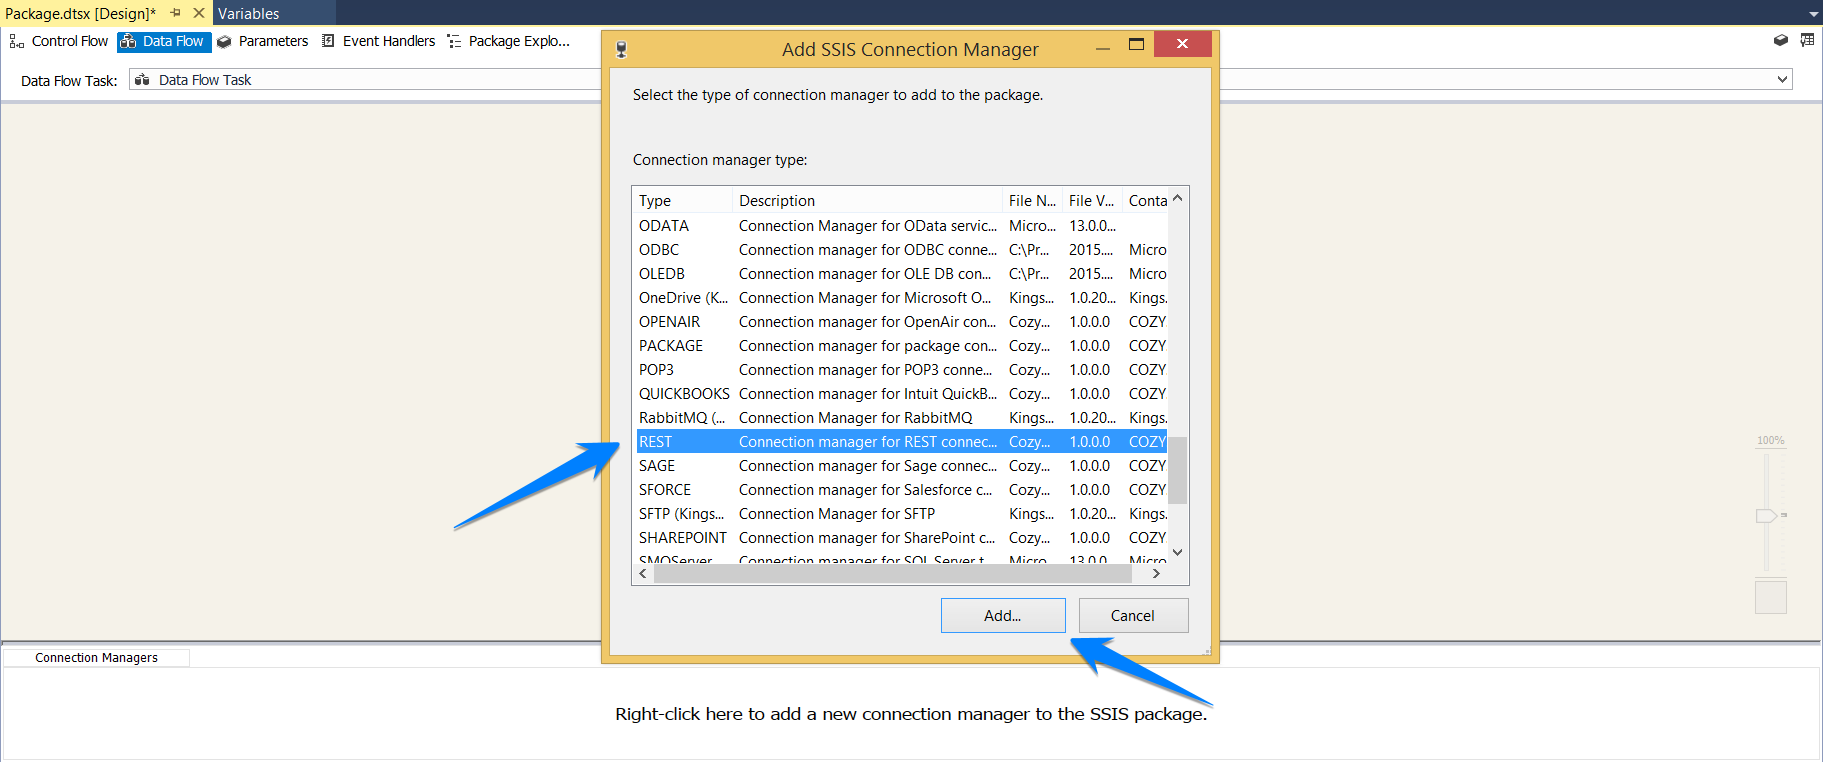The image size is (1823, 762).
Task: Click the File V... column header
Action: point(1092,200)
